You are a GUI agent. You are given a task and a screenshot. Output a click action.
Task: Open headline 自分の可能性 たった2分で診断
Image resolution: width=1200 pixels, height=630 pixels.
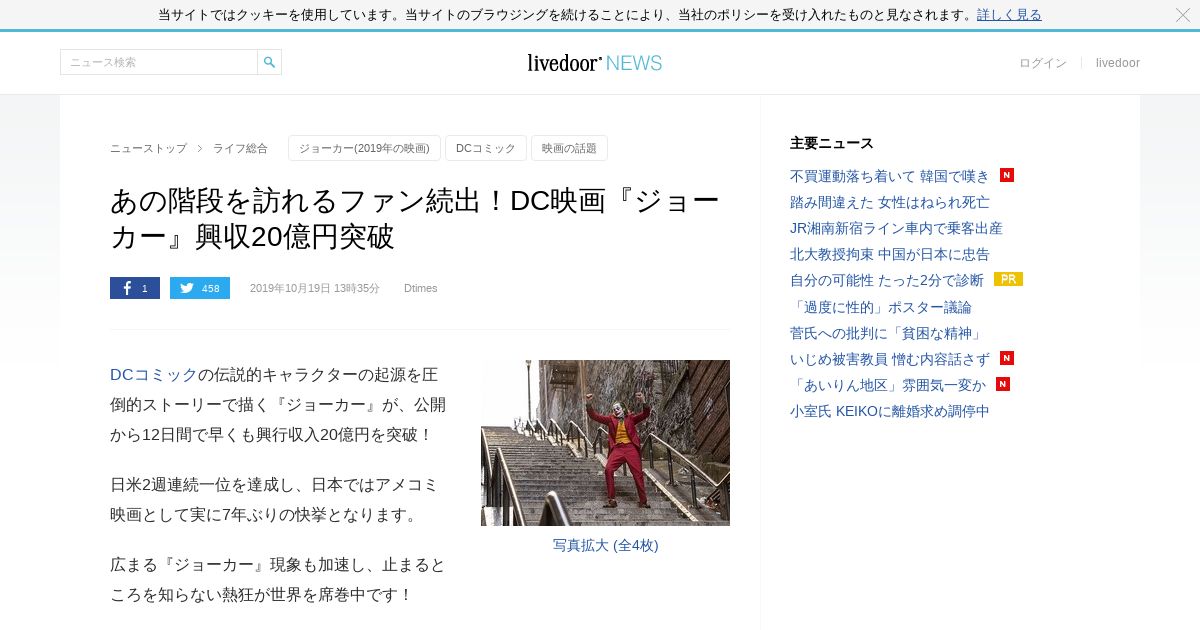[887, 280]
